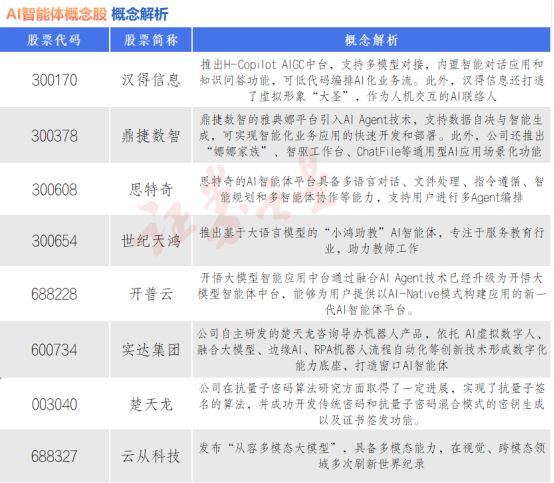Select the '股票简称' column header
This screenshot has width=554, height=483.
151,40
